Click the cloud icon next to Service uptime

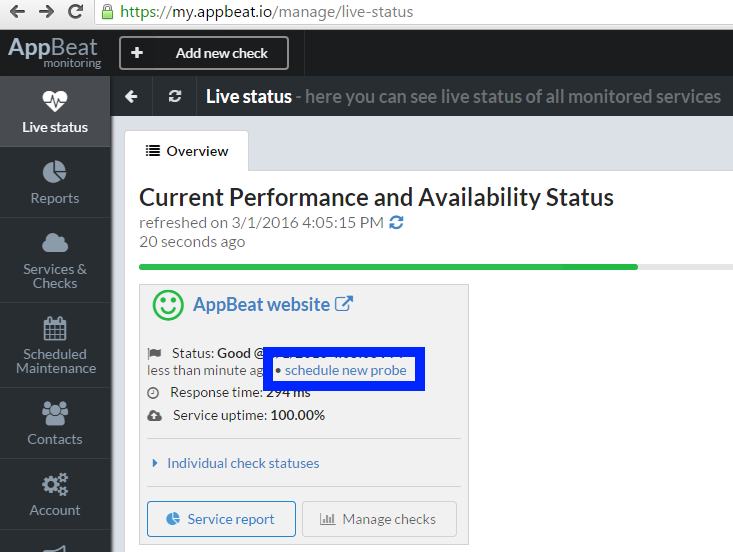[155, 416]
